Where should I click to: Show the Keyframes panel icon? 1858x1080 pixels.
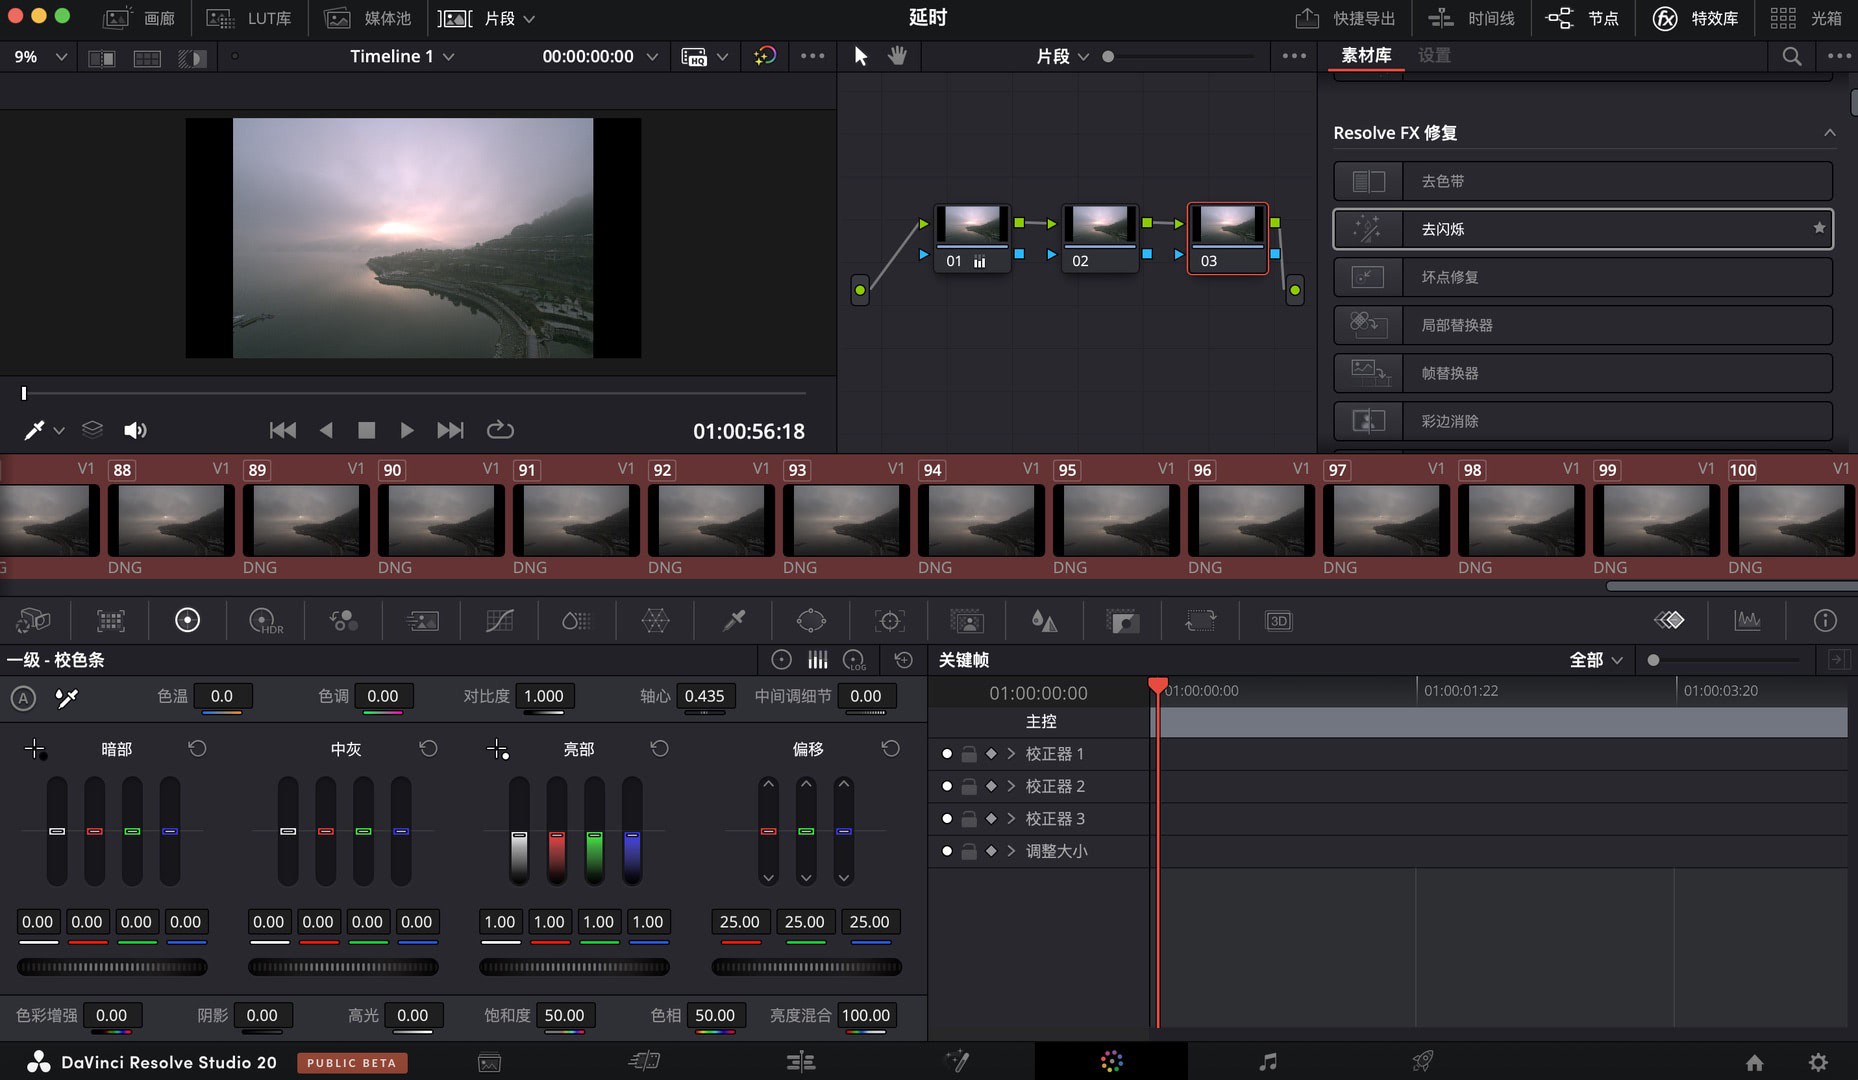tap(1669, 620)
